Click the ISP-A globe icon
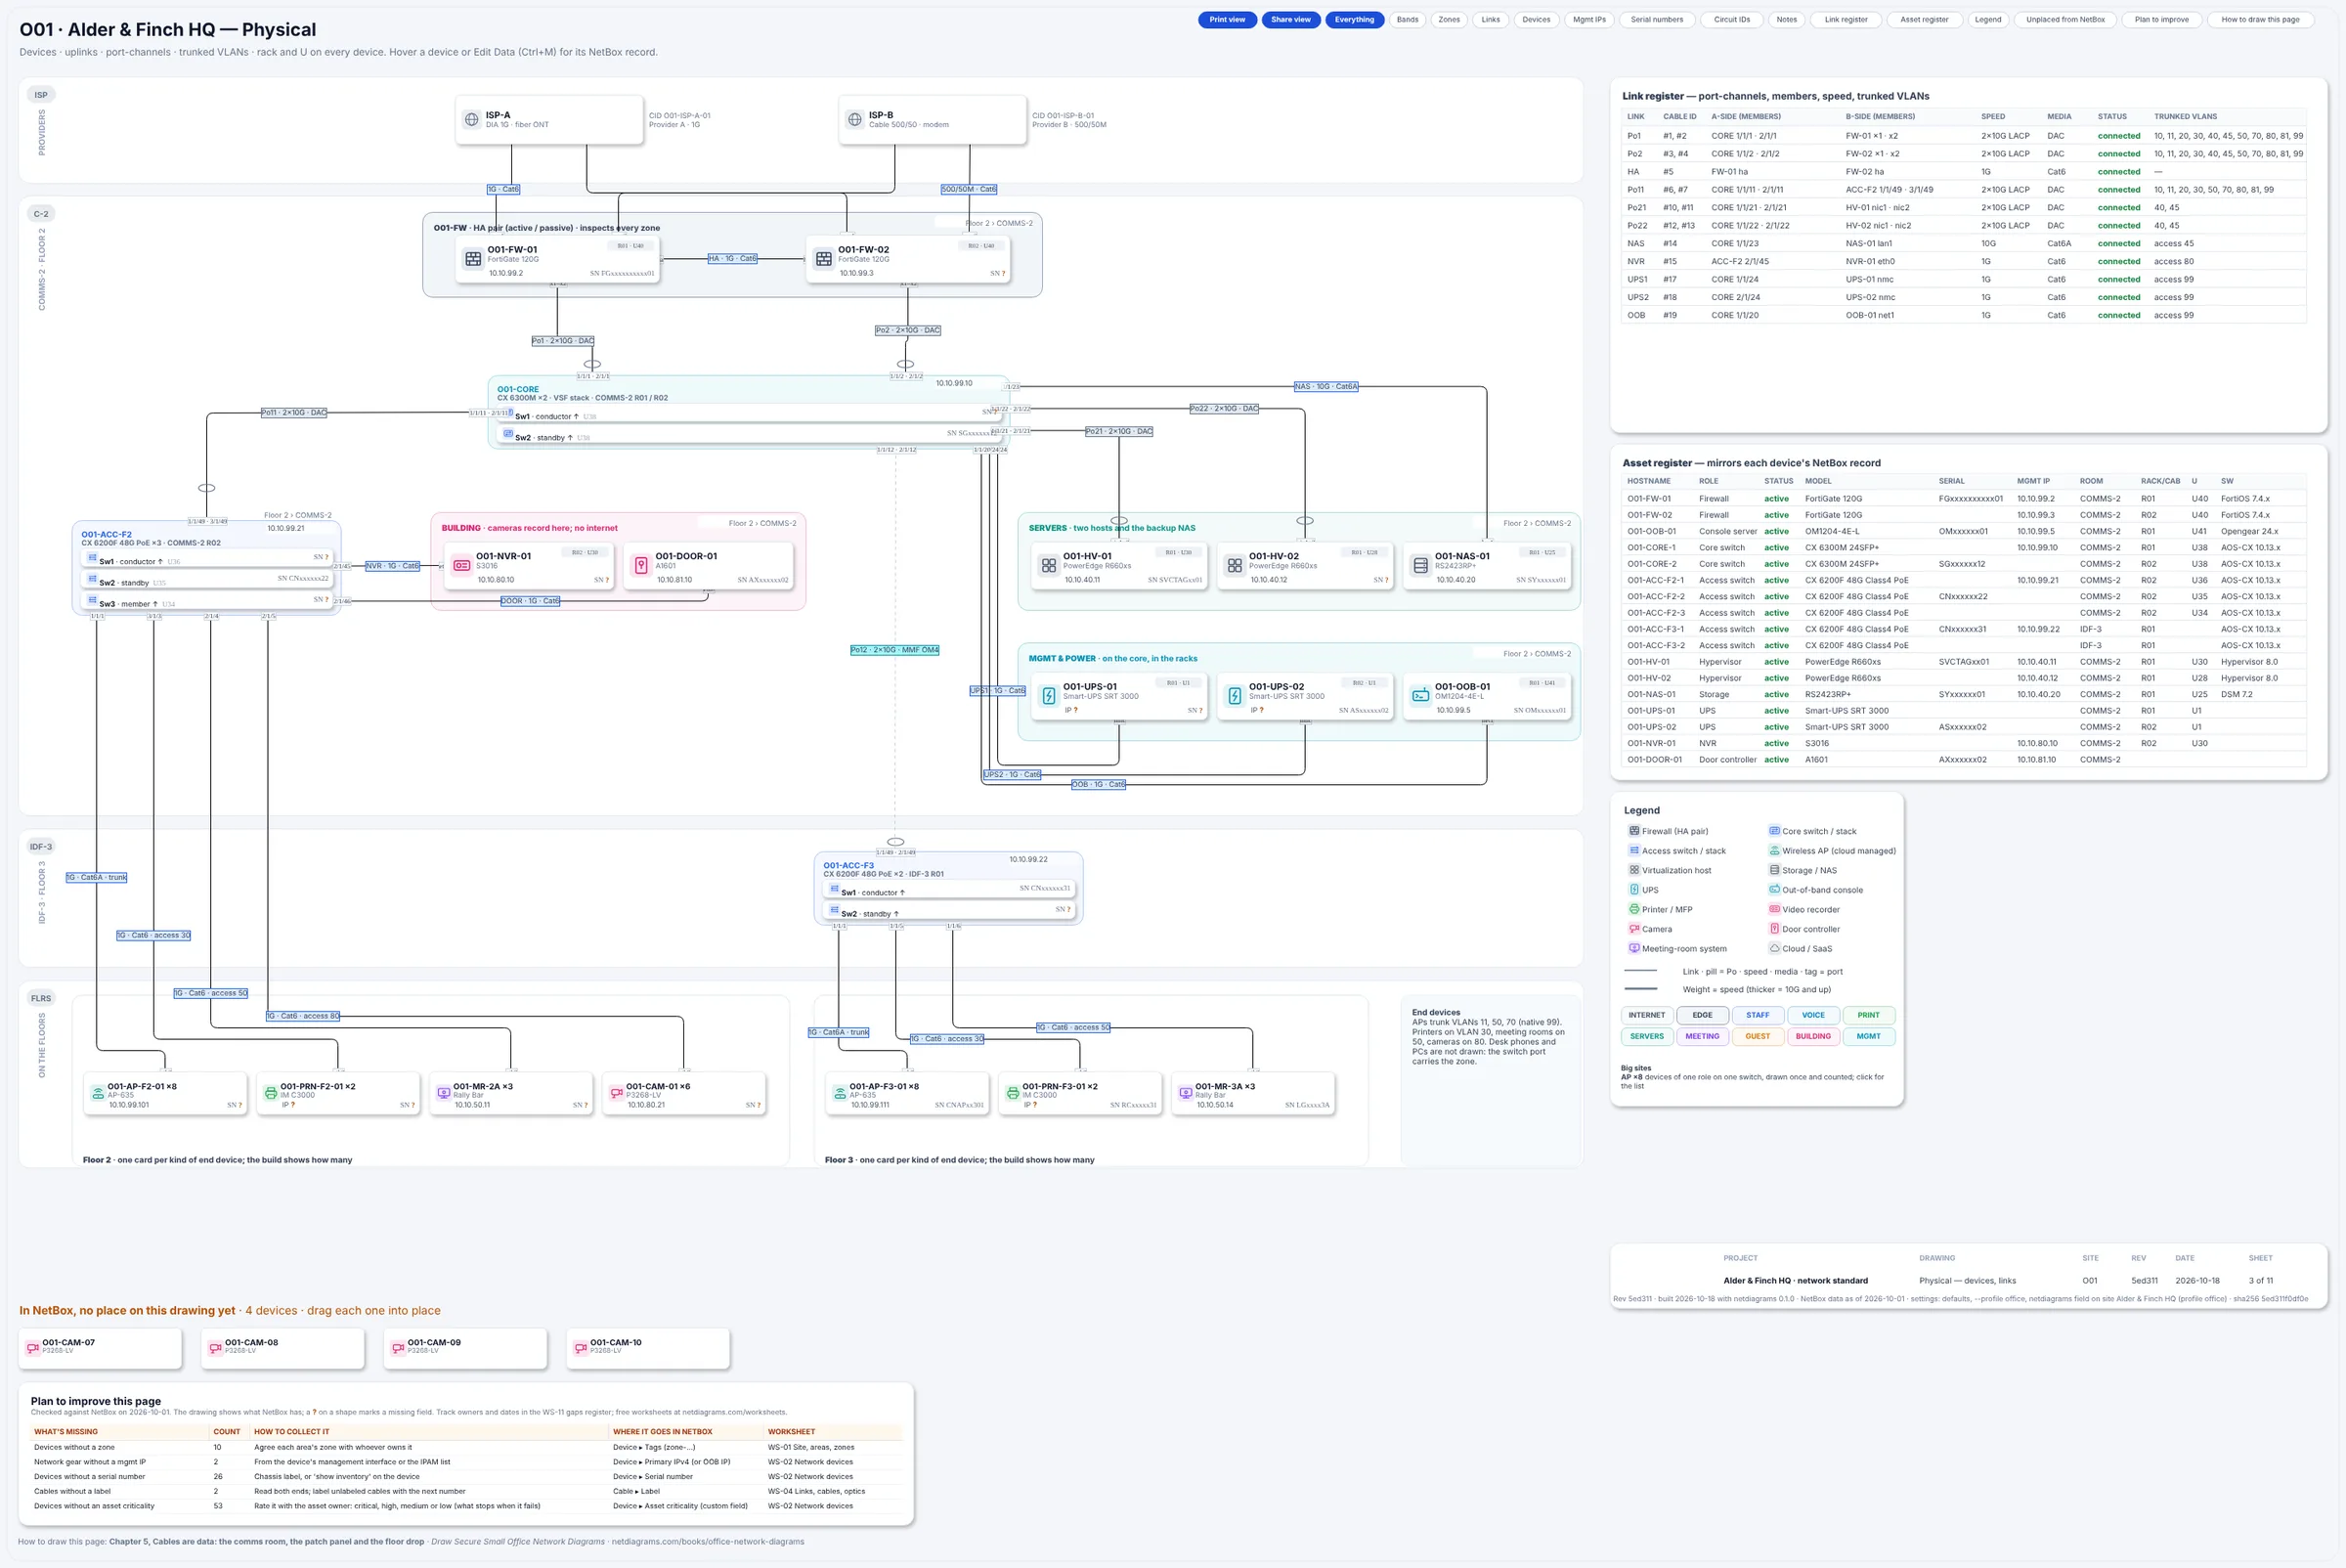Screen dimensions: 2346x1568 (471, 120)
